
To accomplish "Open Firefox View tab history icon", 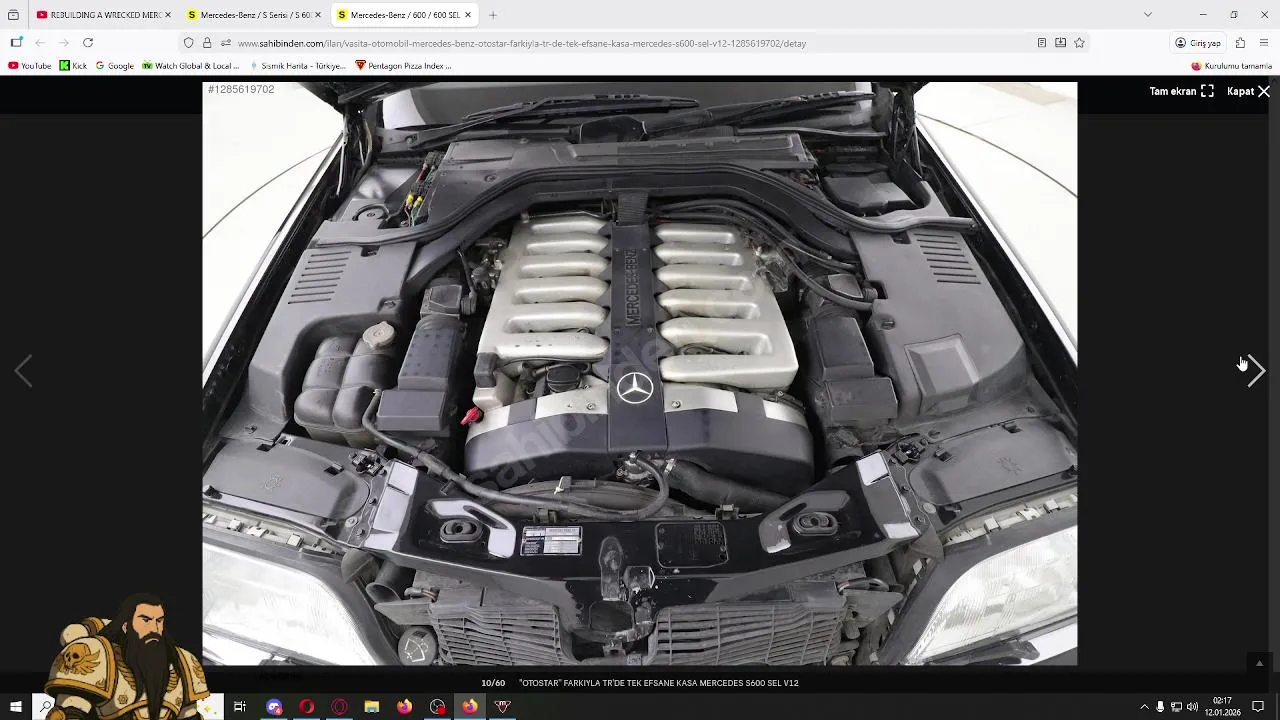I will click(13, 15).
